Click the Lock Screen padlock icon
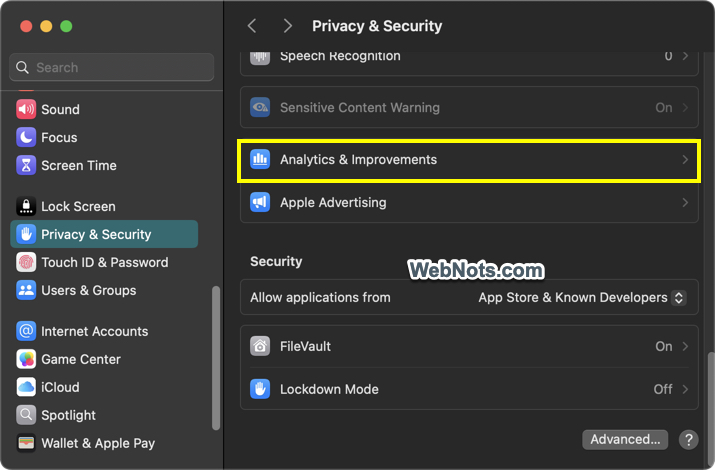Screen dimensions: 715x470 click(x=26, y=207)
